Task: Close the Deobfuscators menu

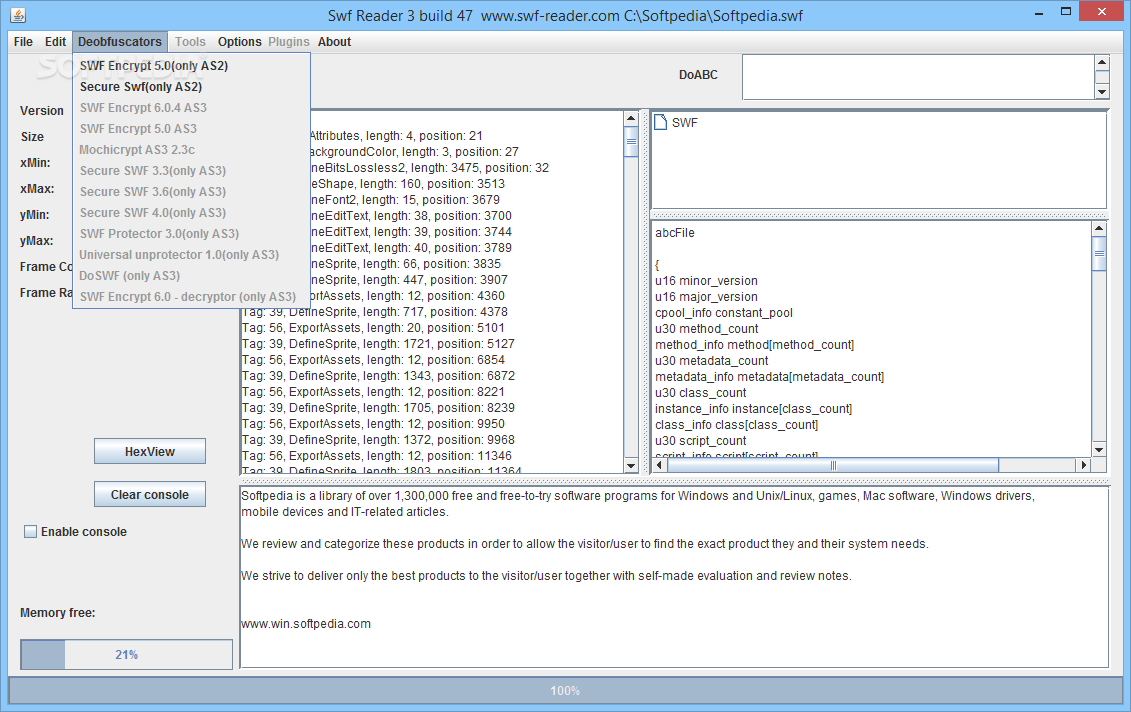Action: pos(120,42)
